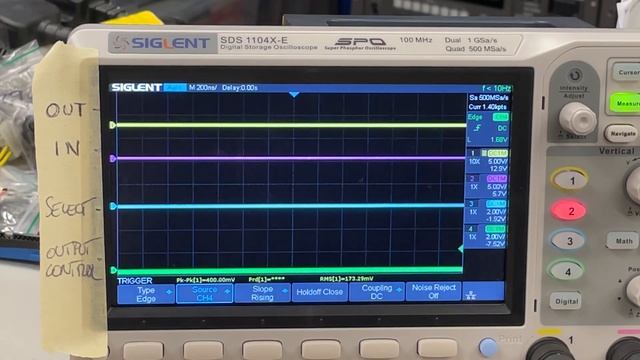The height and width of the screenshot is (360, 640).
Task: Push the softkey below Source CH4
Action: (203, 350)
